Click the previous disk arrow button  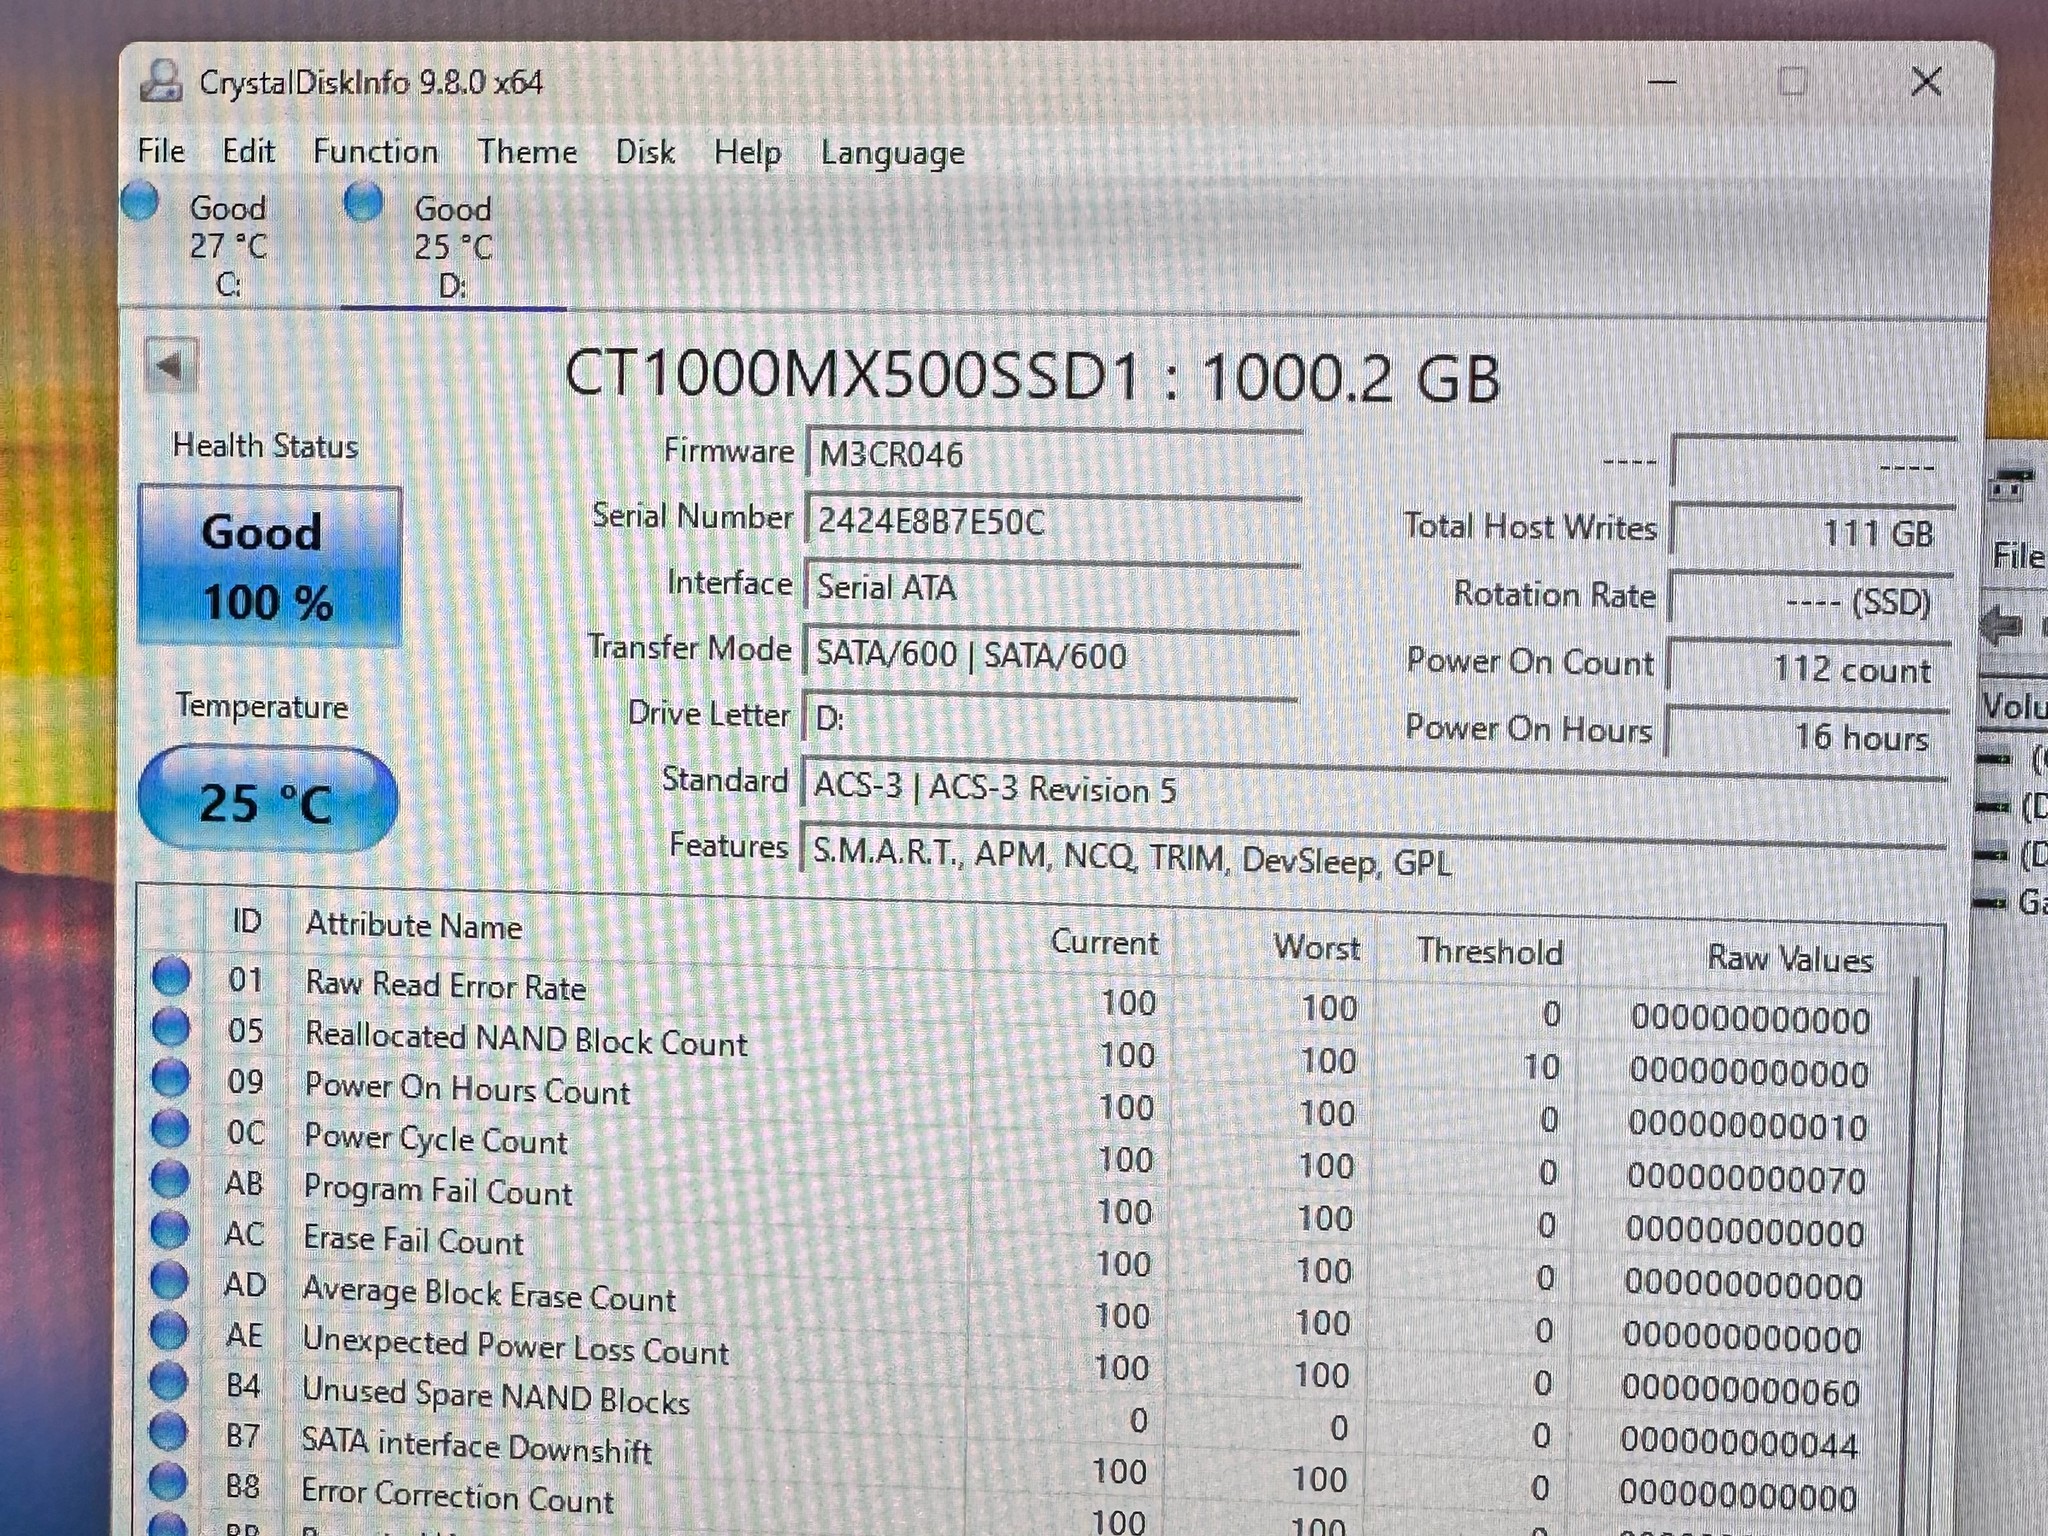pyautogui.click(x=170, y=366)
